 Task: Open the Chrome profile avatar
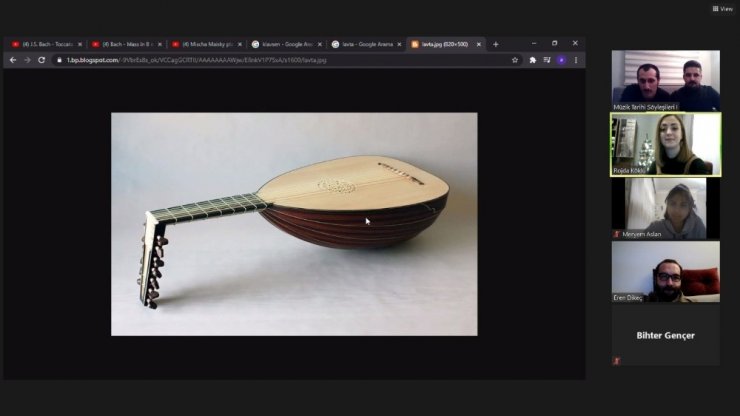click(x=561, y=60)
